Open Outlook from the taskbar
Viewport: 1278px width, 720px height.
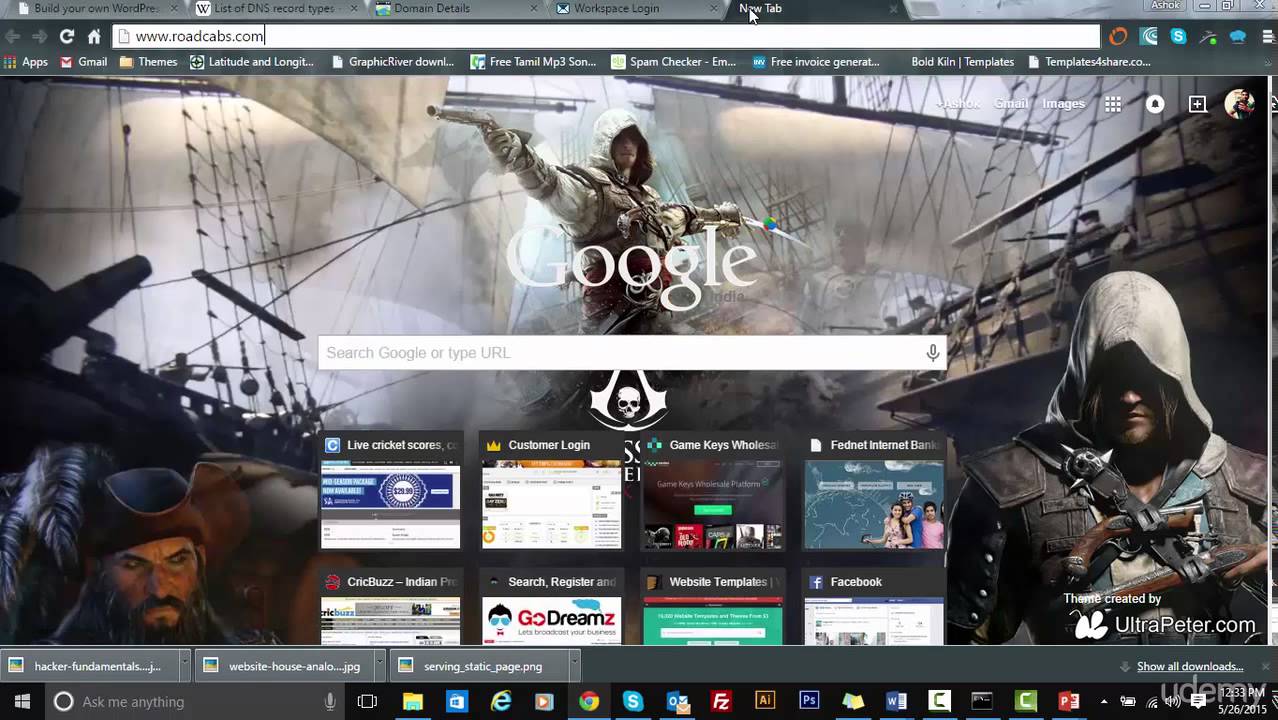[677, 702]
